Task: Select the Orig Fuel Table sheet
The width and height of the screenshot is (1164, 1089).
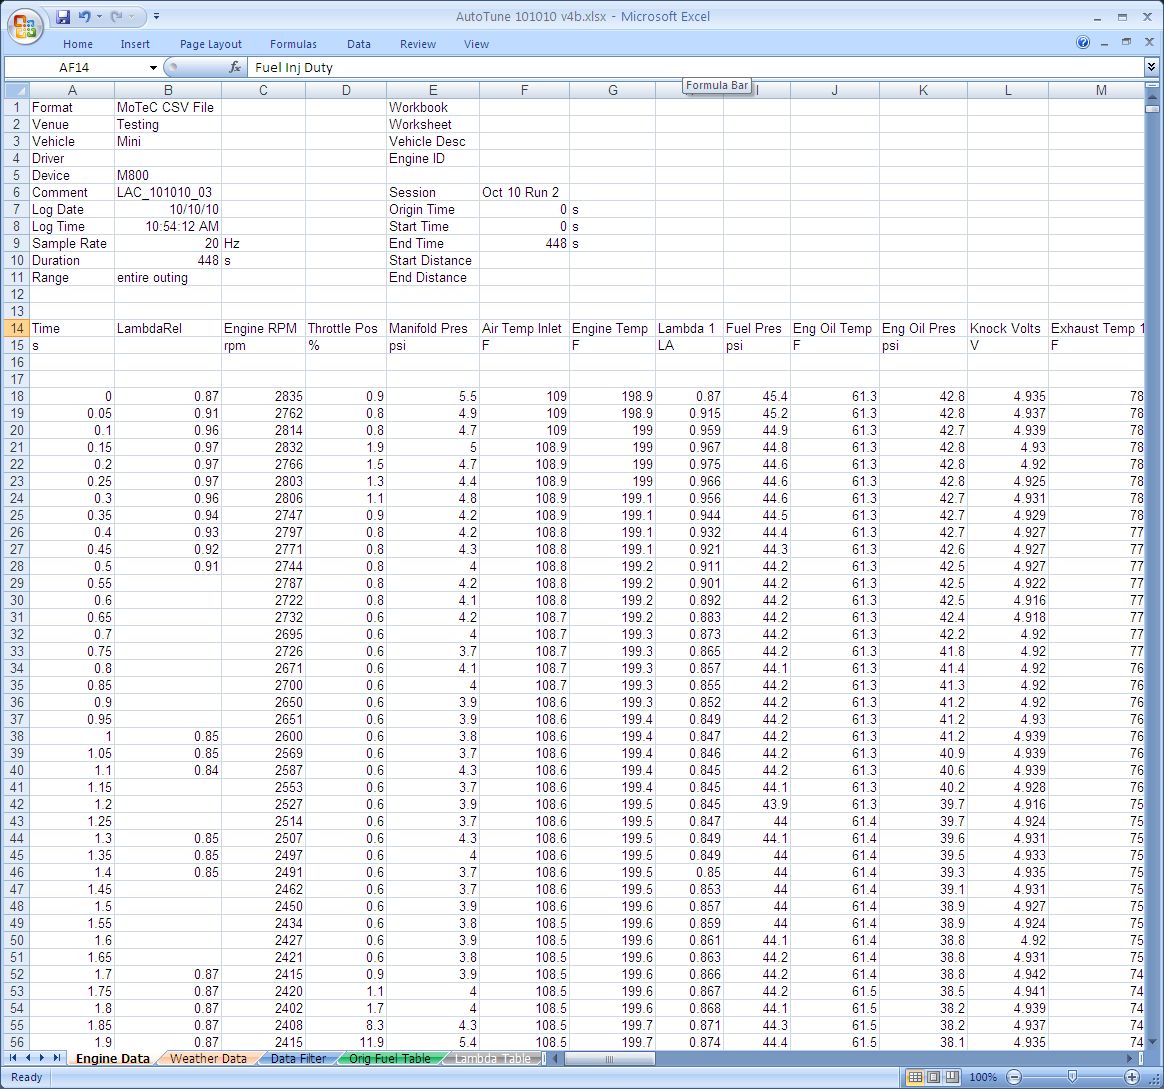Action: click(x=390, y=1058)
